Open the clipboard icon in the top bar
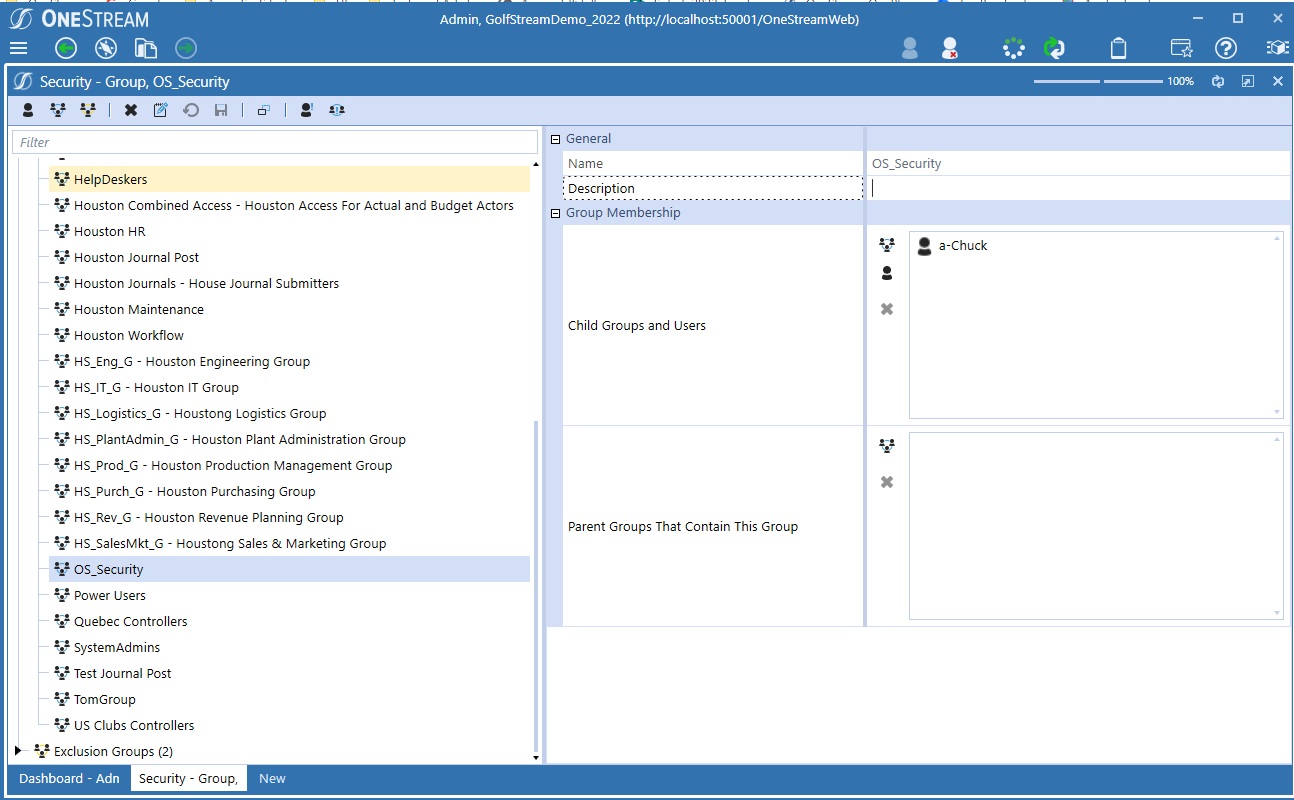 click(x=1119, y=48)
